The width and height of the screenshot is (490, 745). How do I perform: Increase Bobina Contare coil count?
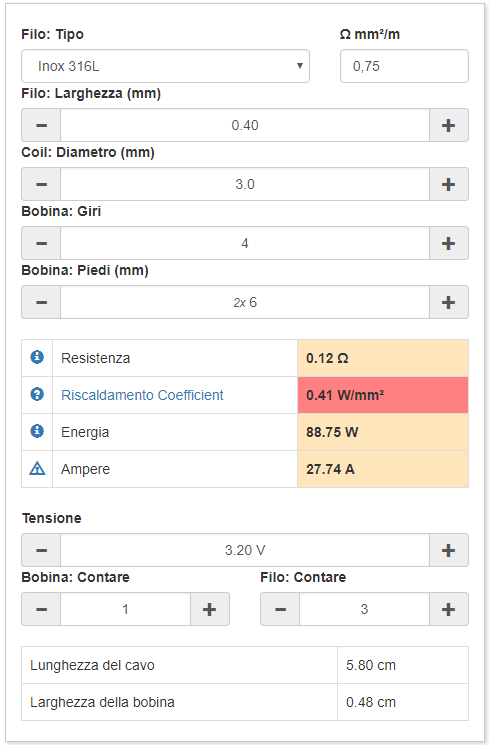pyautogui.click(x=210, y=609)
